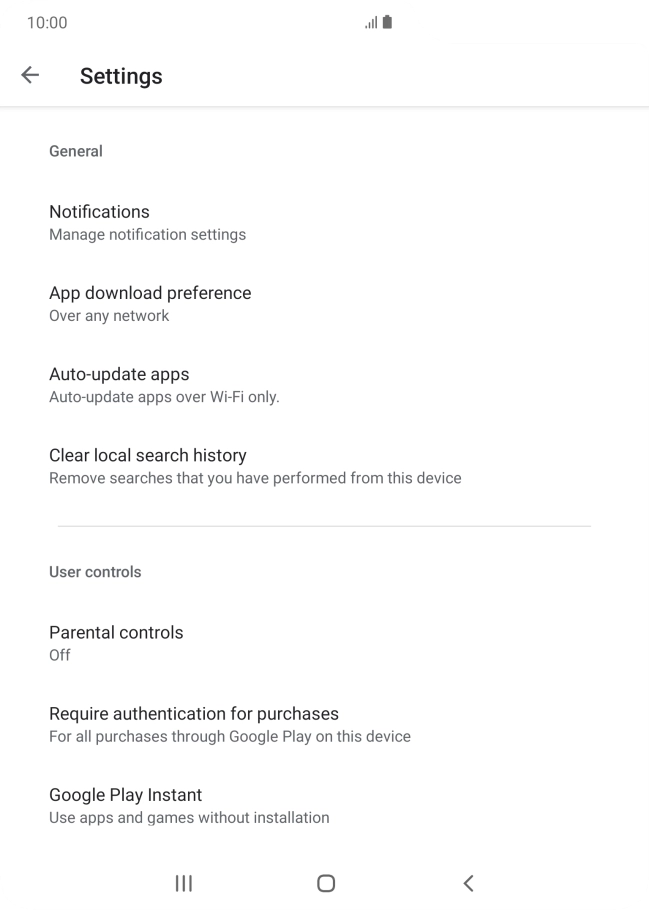Tap Require authentication for purchases
The width and height of the screenshot is (649, 910).
pyautogui.click(x=193, y=714)
